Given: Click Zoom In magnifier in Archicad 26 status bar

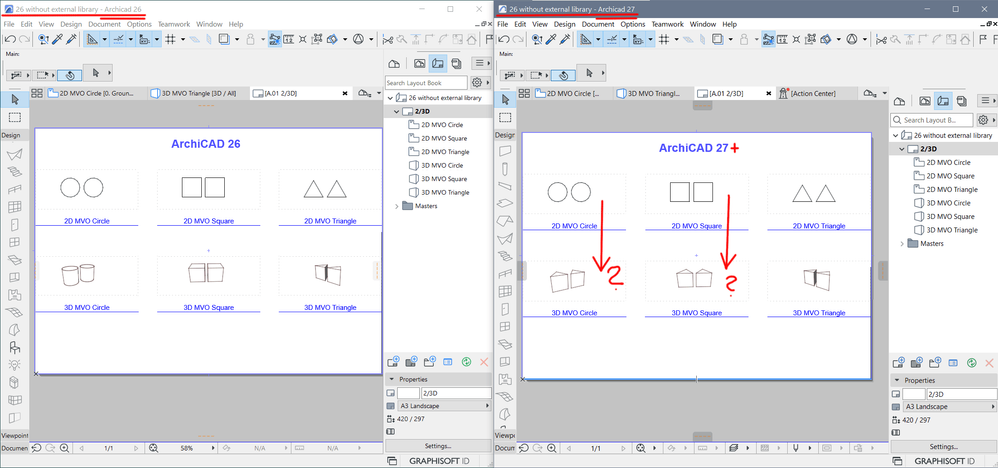Looking at the screenshot, I should pos(64,448).
